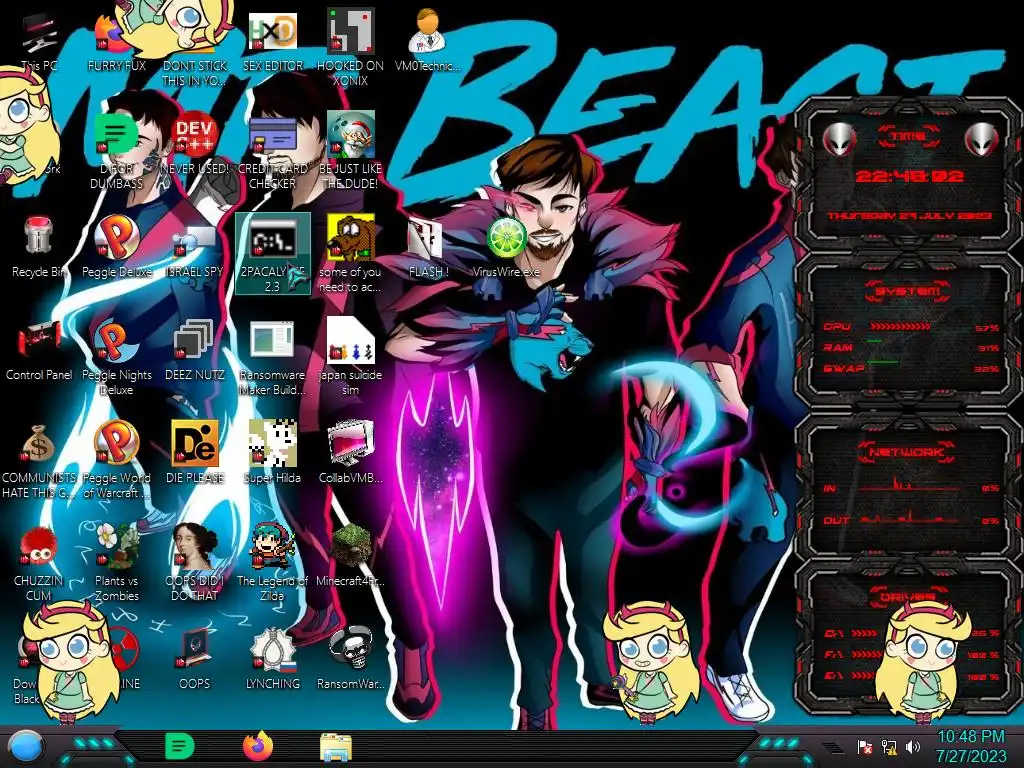Open the HxD hex editor shortcut
1024x768 pixels.
[273, 40]
